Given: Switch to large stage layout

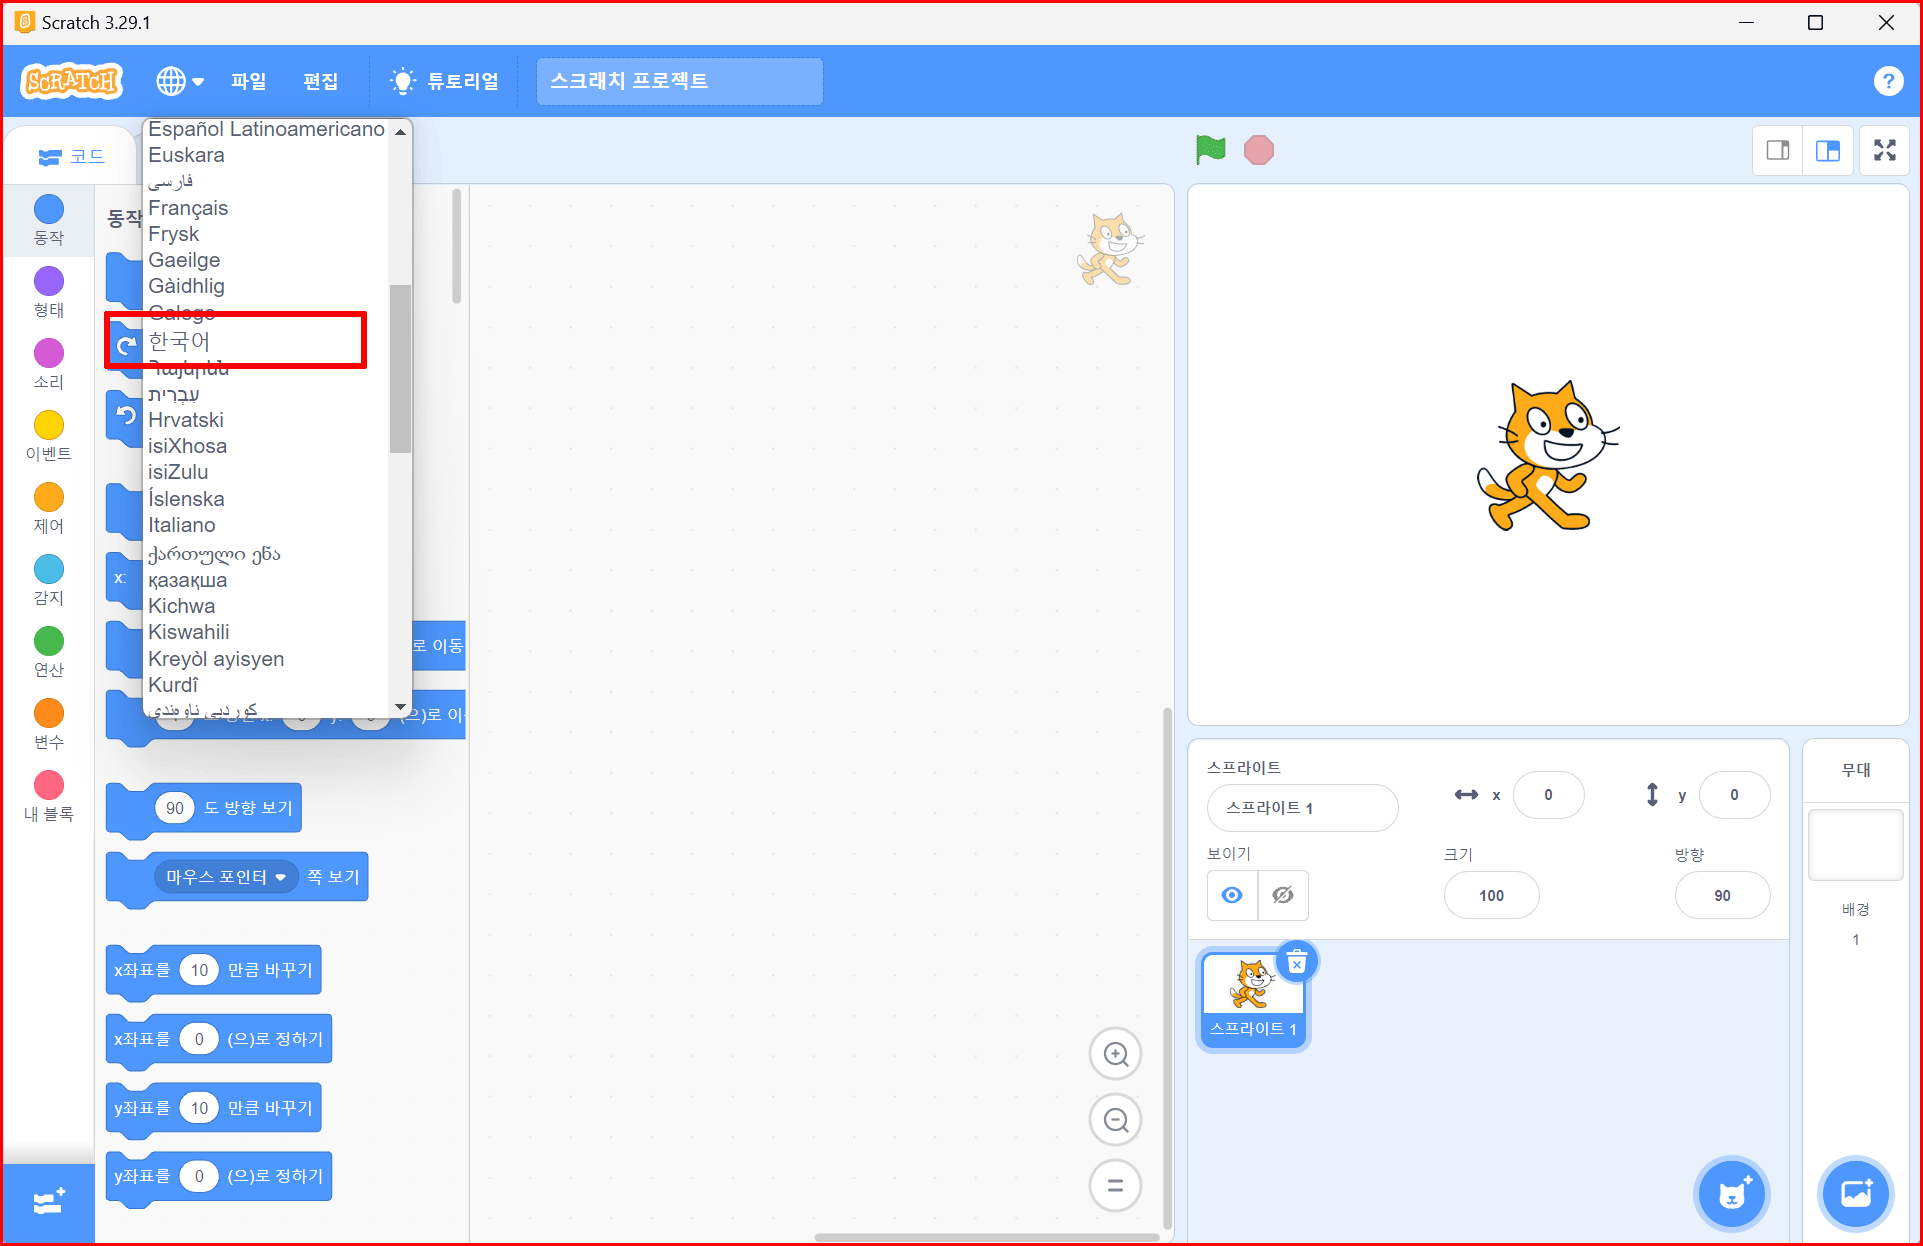Looking at the screenshot, I should (x=1827, y=150).
